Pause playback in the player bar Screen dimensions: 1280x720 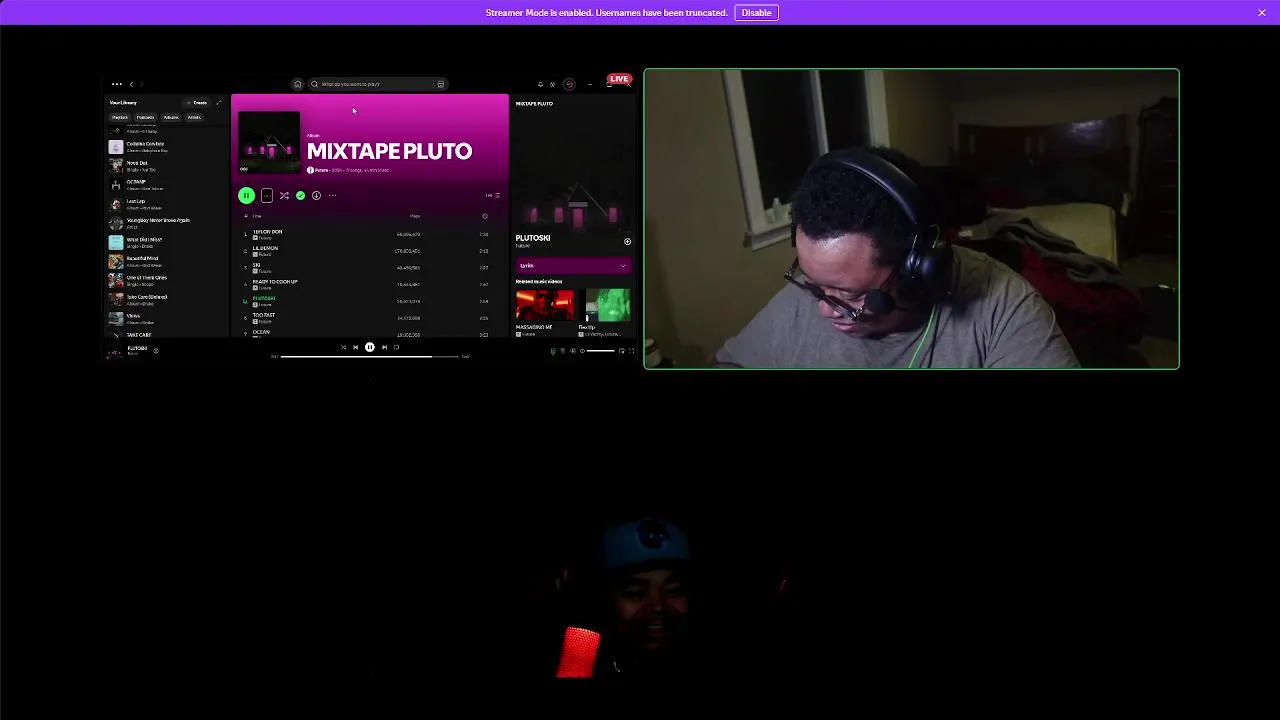coord(369,347)
